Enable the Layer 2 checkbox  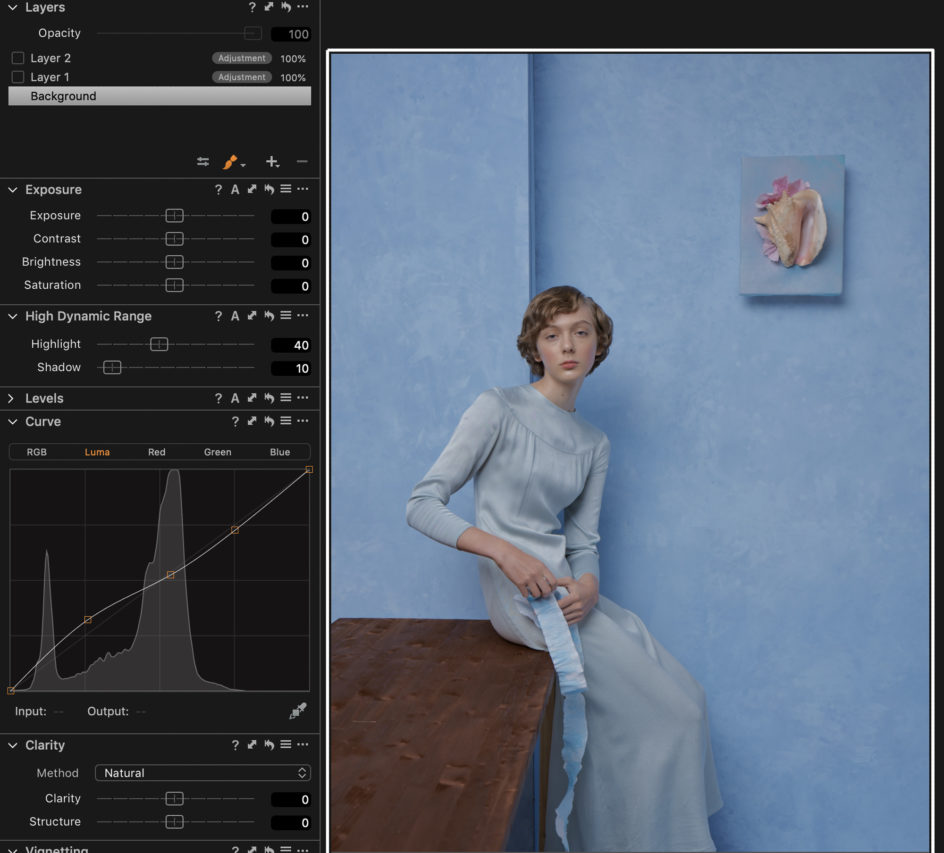[18, 58]
